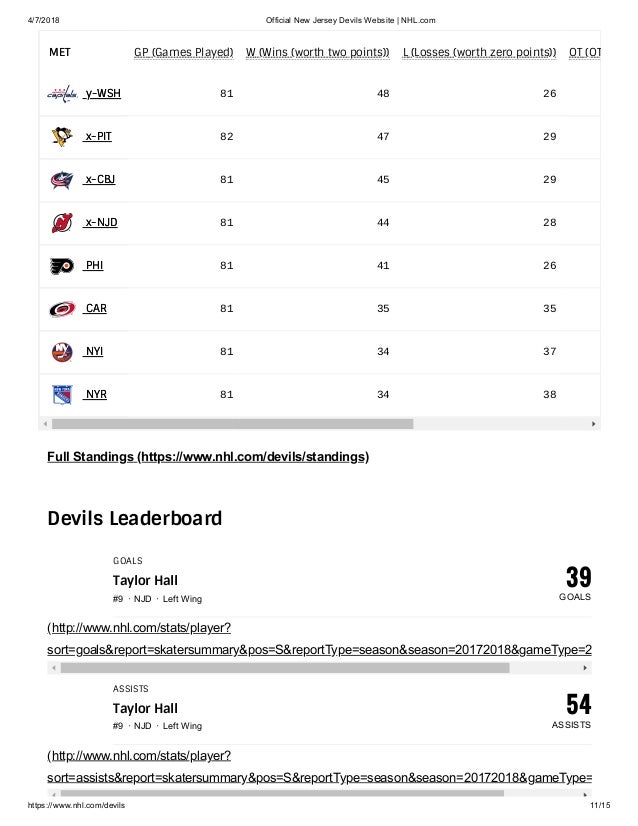Open the y-WSH team link

pos(102,93)
